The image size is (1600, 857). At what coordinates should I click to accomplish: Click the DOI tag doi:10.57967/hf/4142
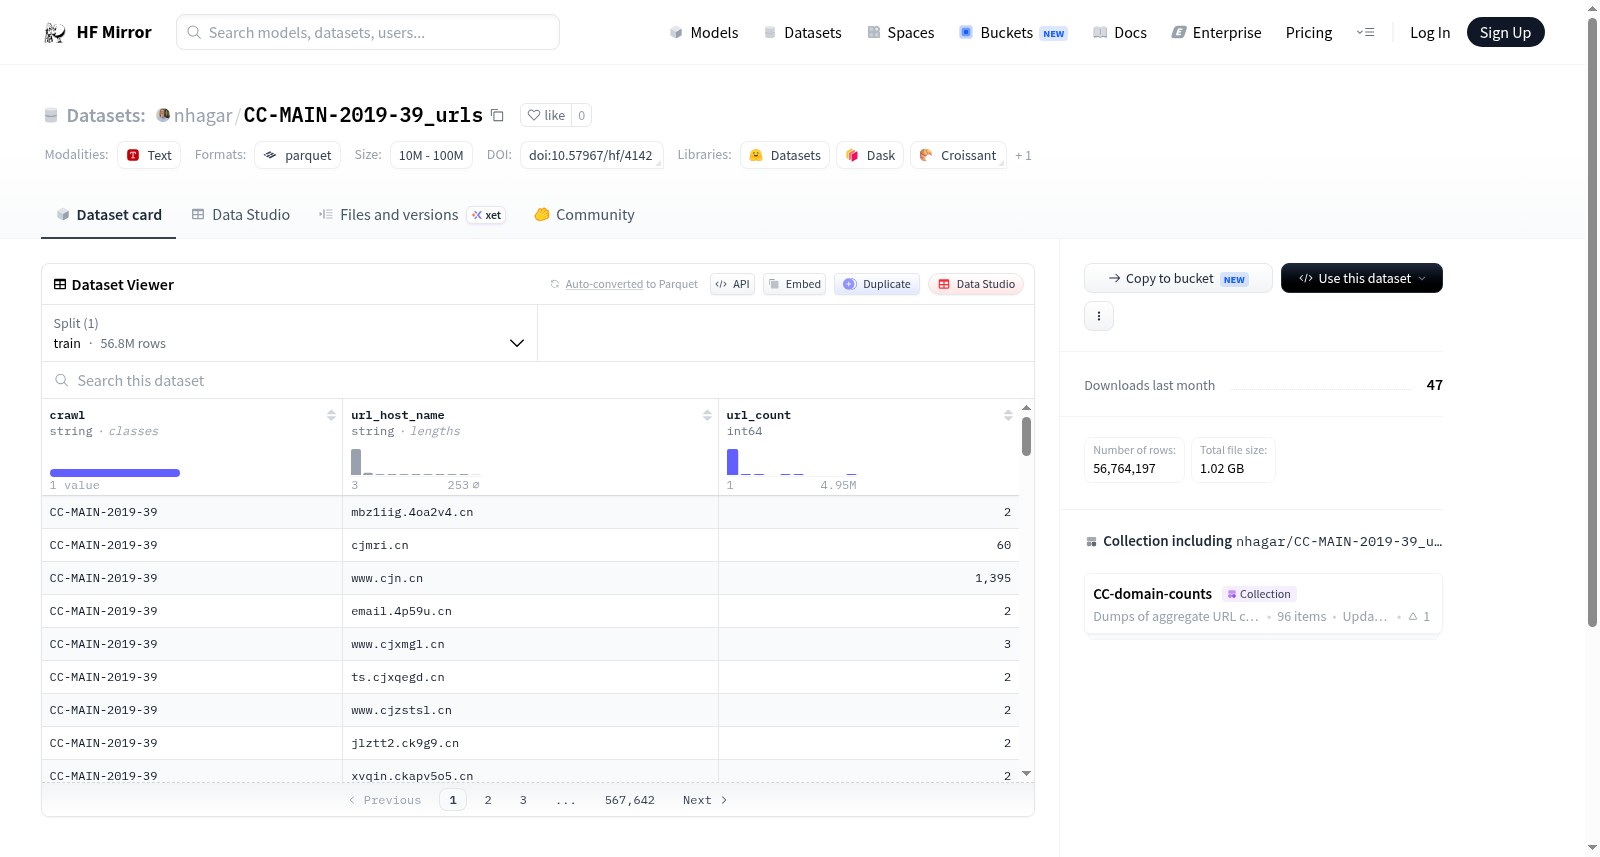coord(591,155)
